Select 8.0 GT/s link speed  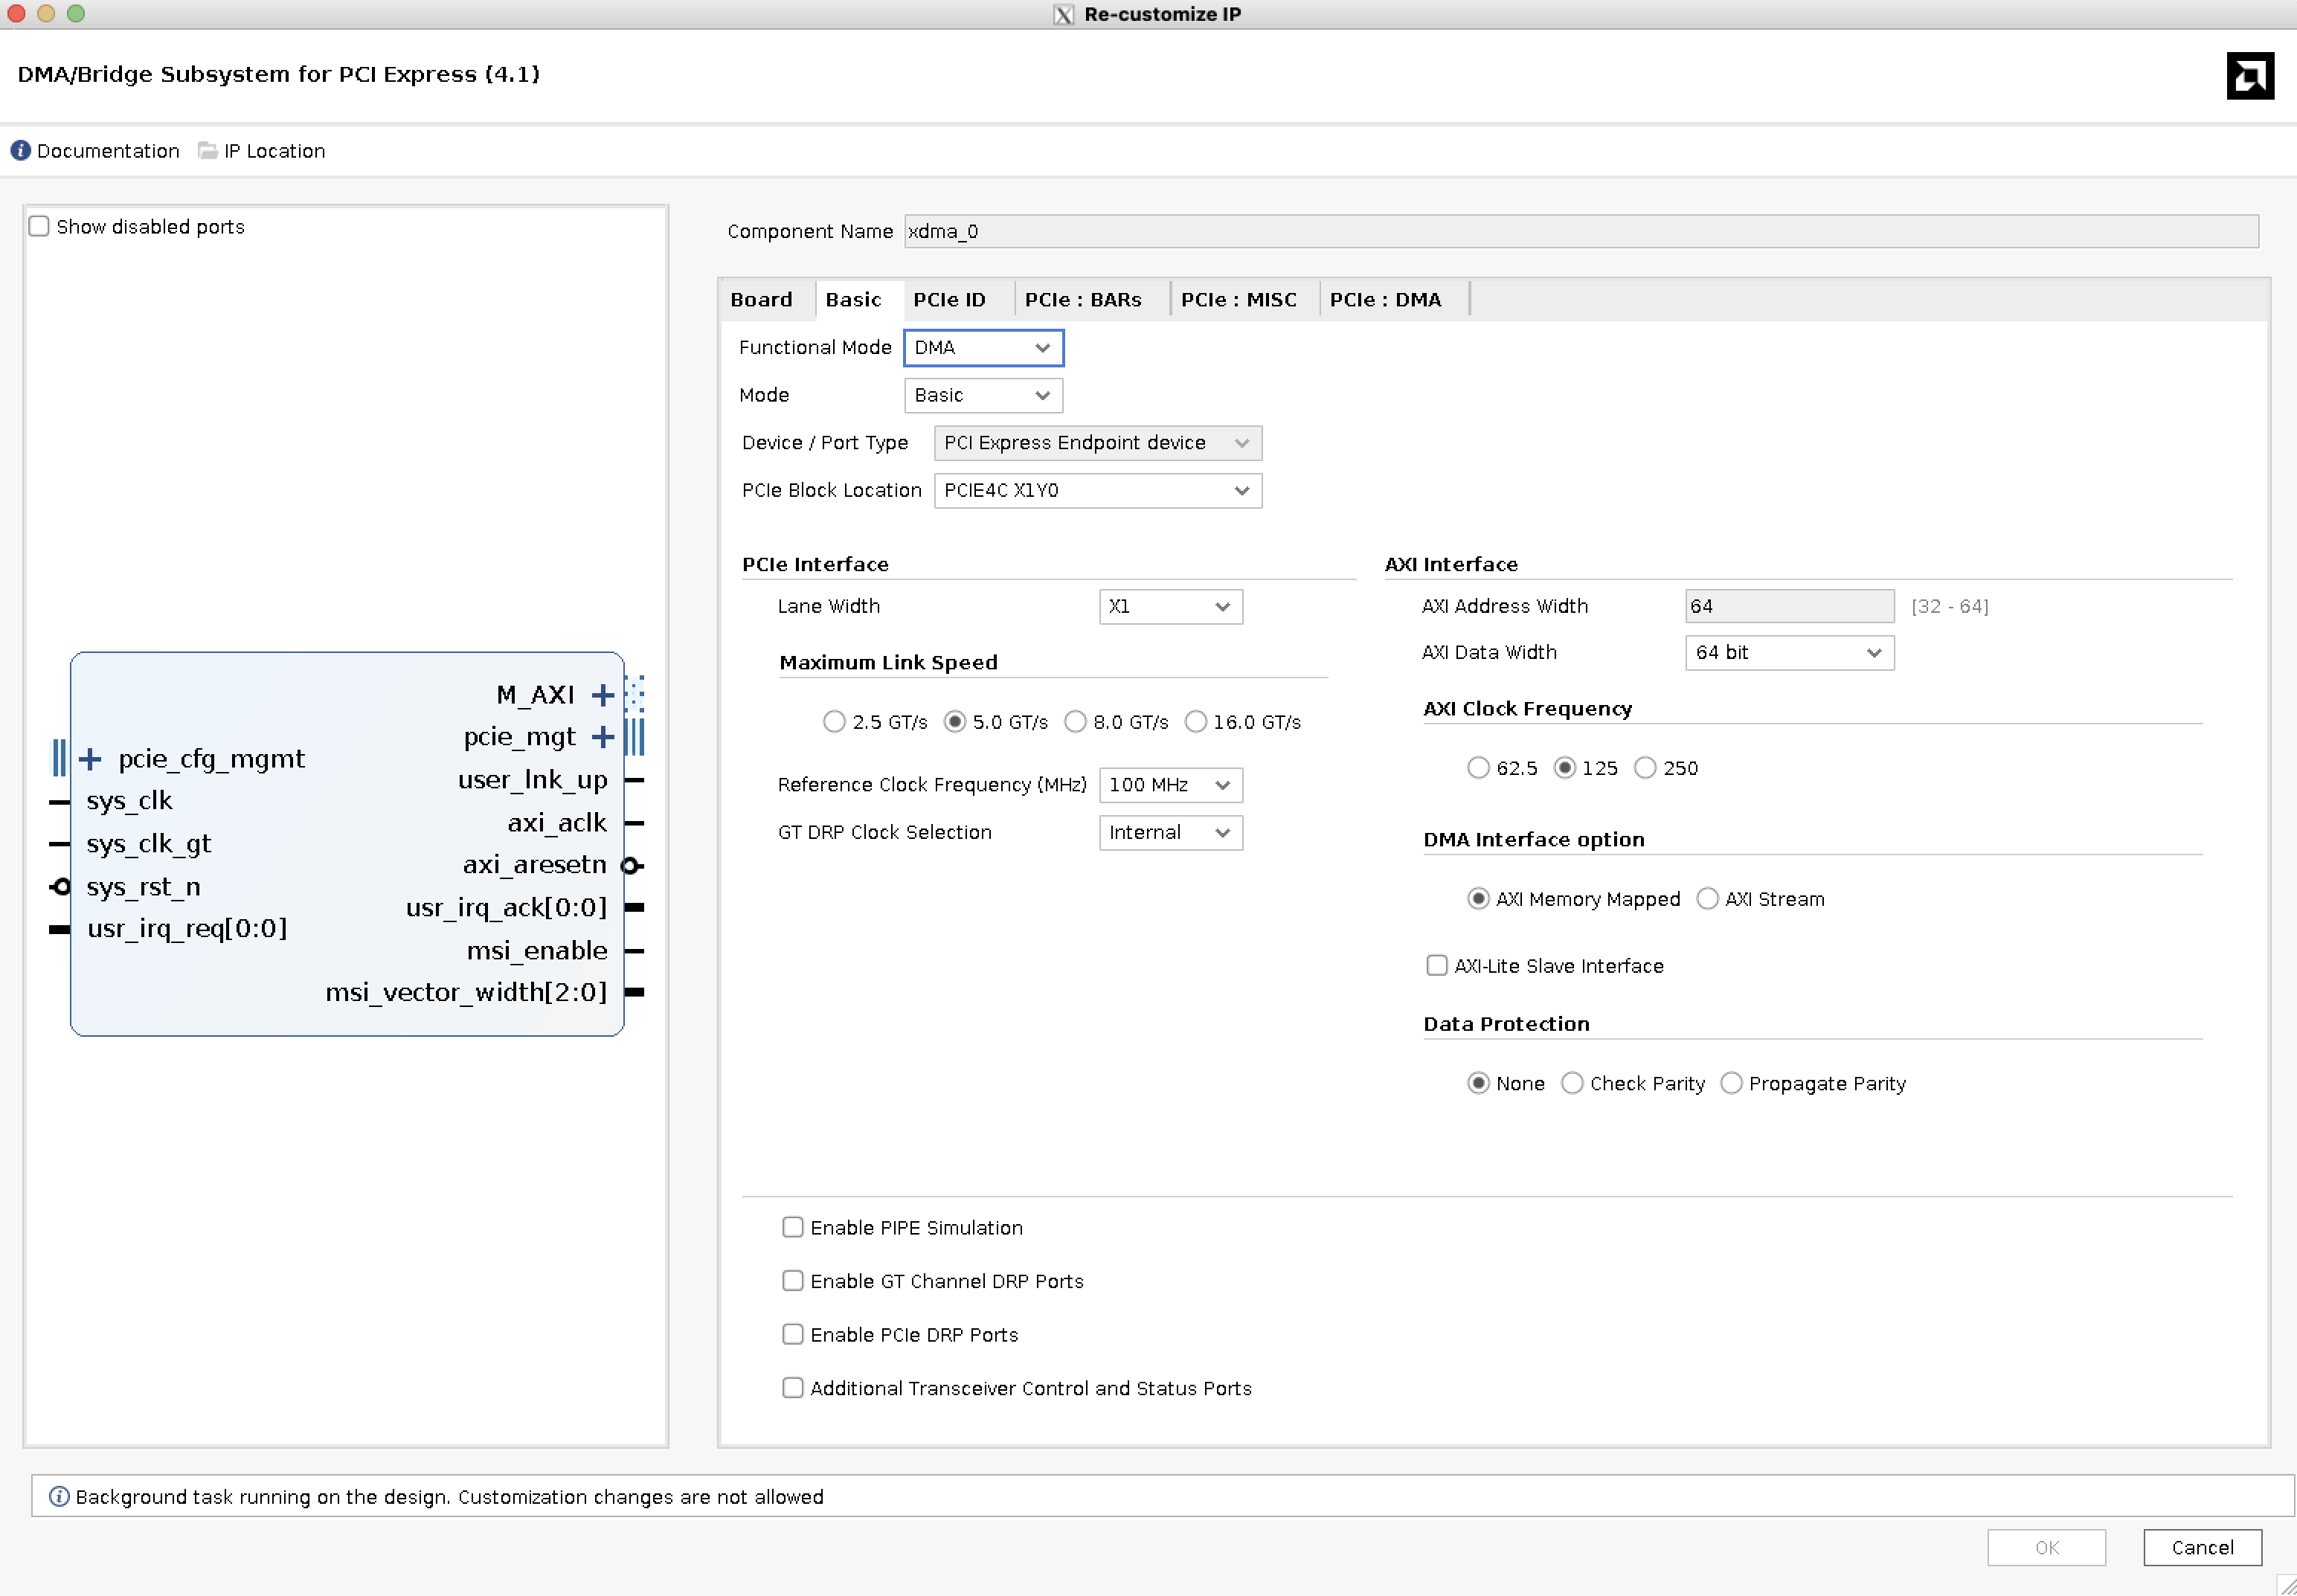pyautogui.click(x=1075, y=722)
